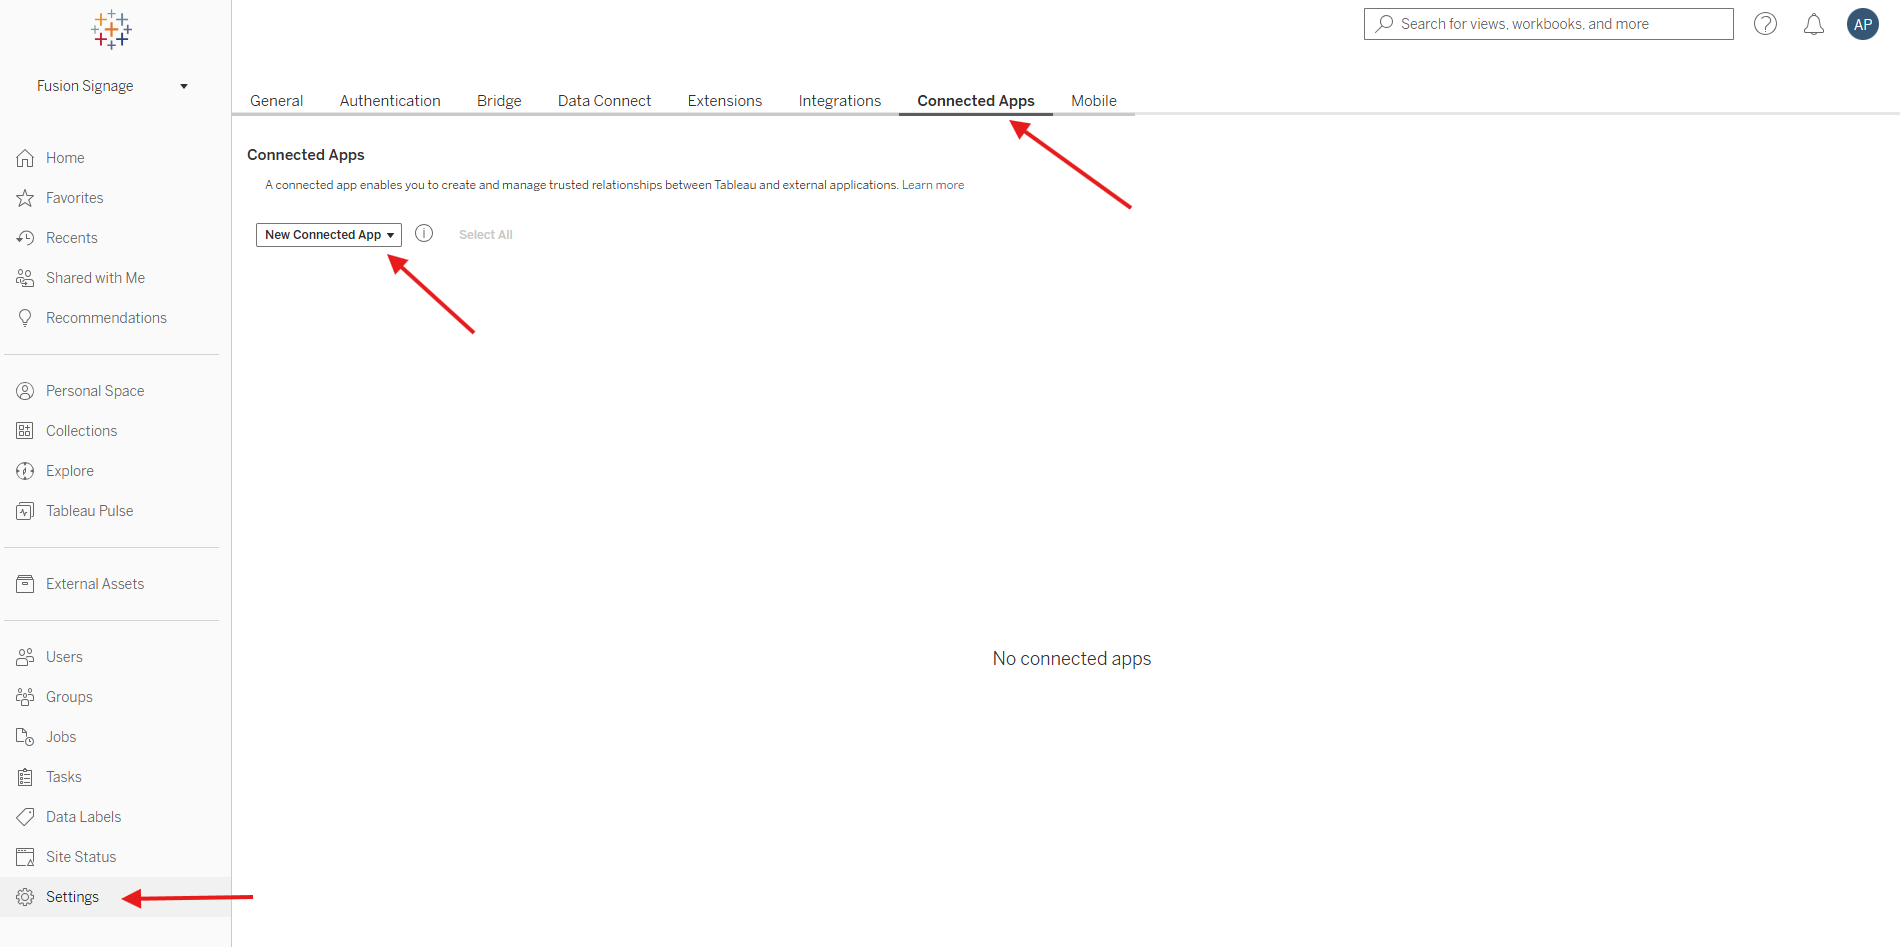Switch to the Data Connect tab
The height and width of the screenshot is (947, 1900).
(604, 101)
